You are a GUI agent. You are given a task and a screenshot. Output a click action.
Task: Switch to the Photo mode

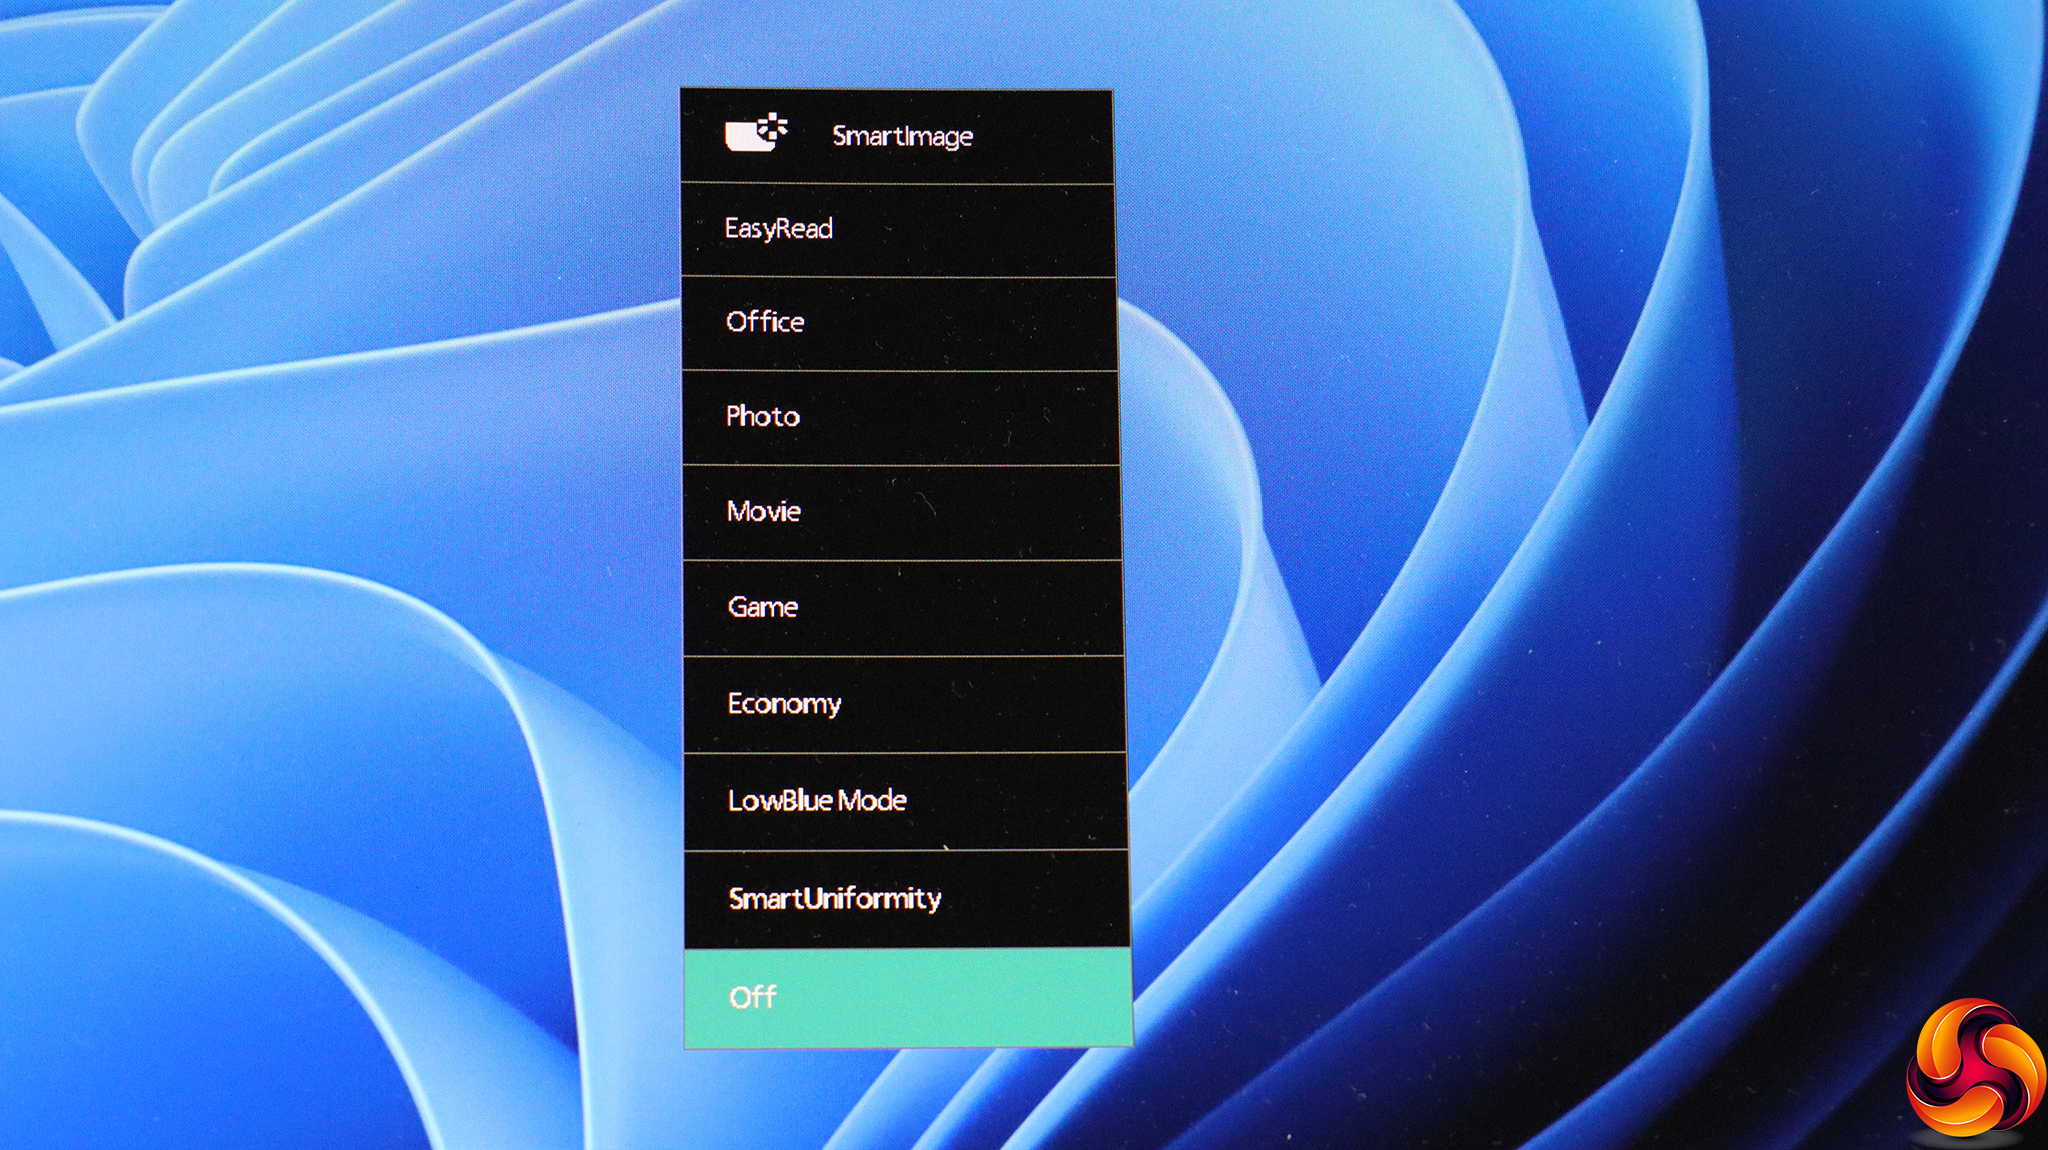(763, 416)
